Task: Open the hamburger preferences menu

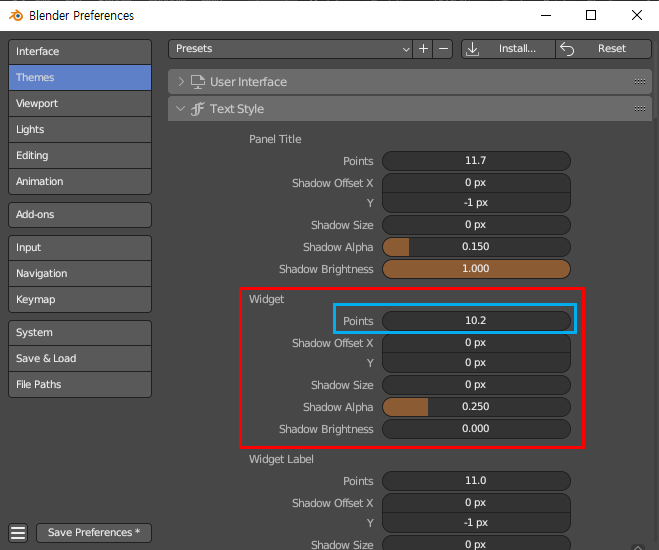Action: tap(18, 533)
